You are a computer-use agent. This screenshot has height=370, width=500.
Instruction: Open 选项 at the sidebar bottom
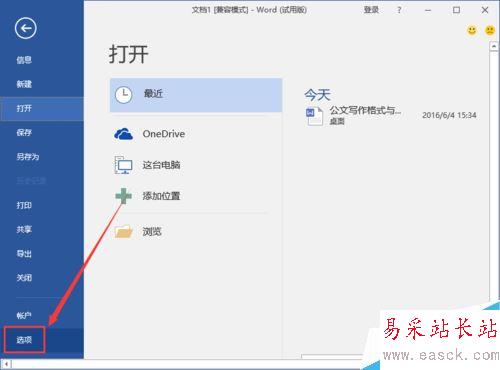24,340
